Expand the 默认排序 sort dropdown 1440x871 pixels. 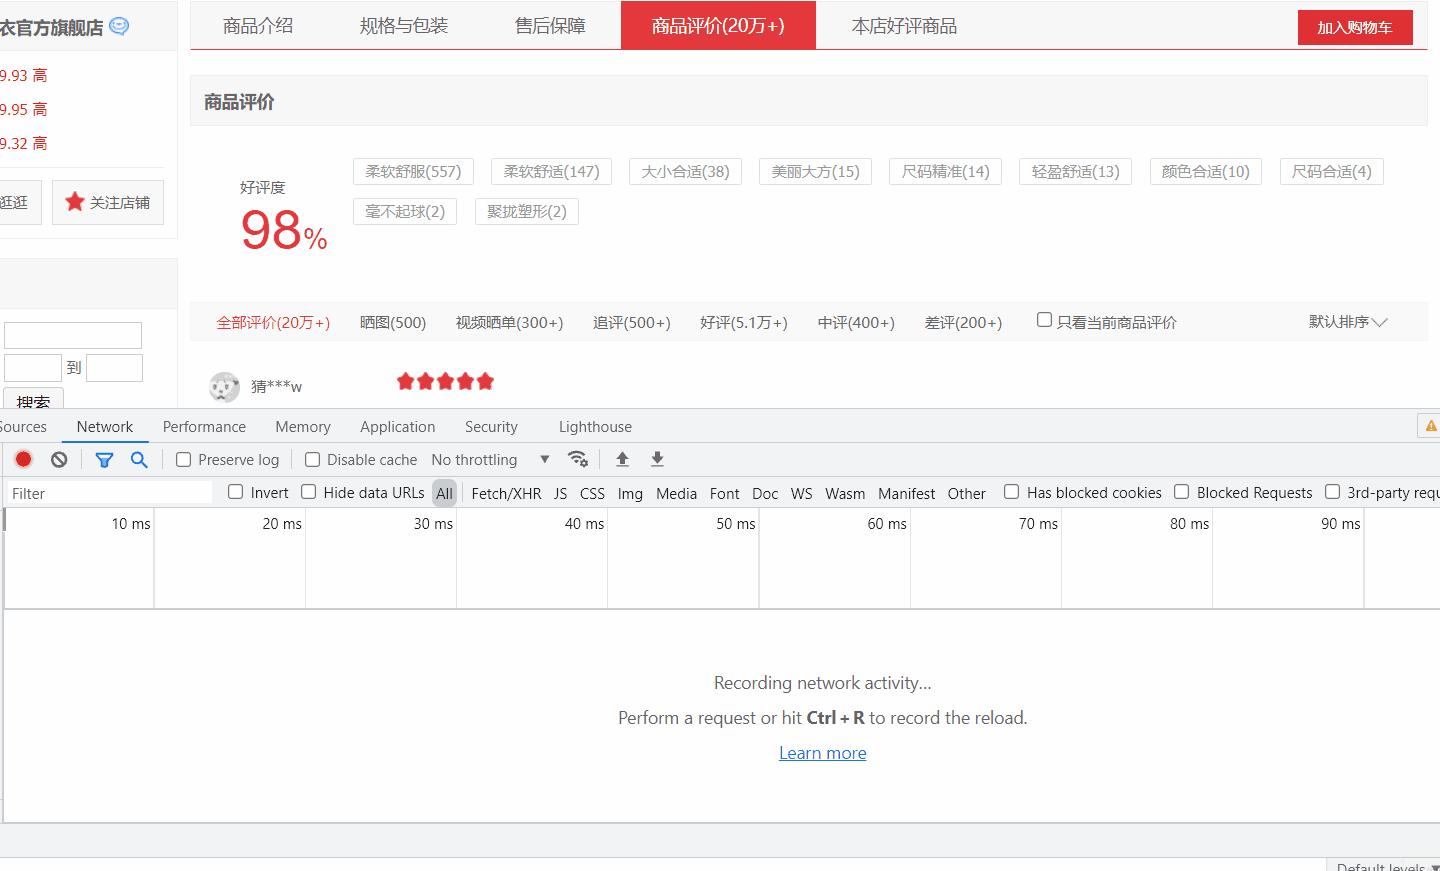click(x=1347, y=322)
